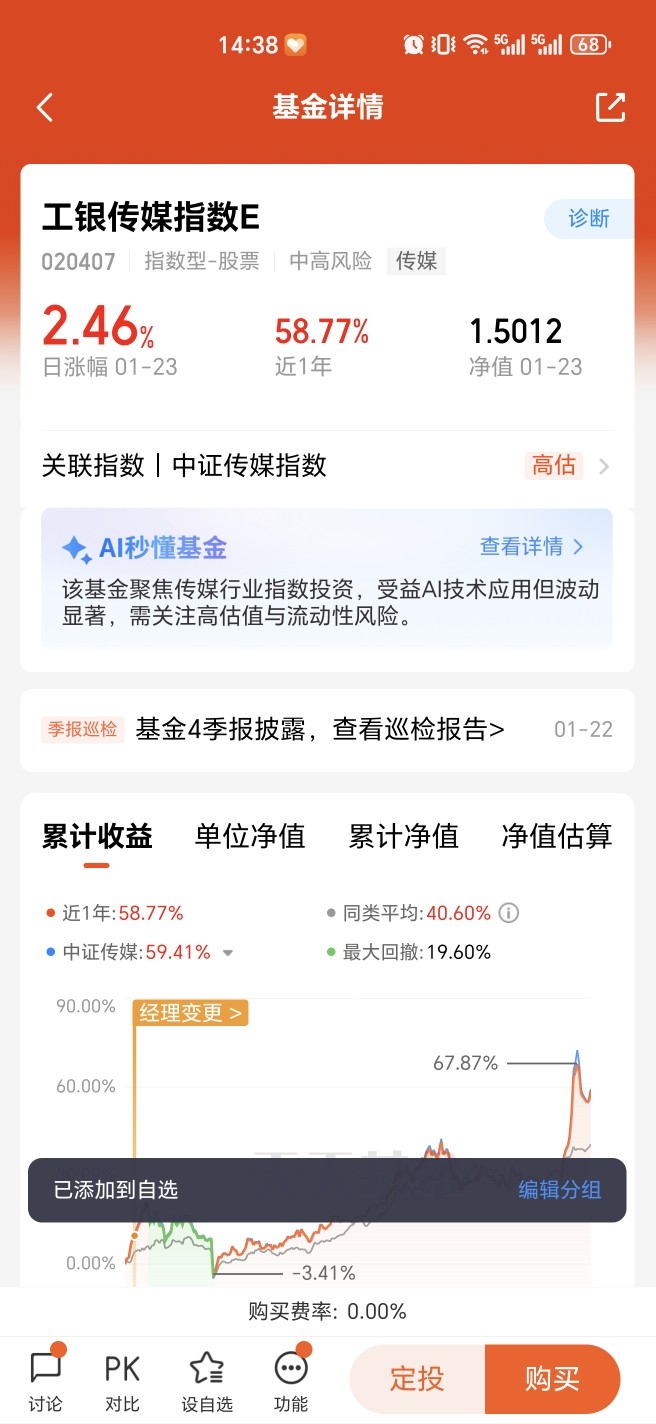The width and height of the screenshot is (656, 1424).
Task: Open the 功能 more functions icon
Action: 290,1367
